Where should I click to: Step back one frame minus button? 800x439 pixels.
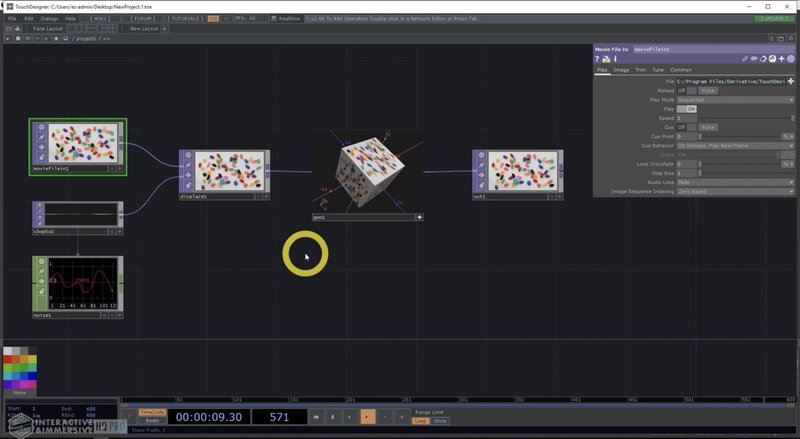point(385,417)
